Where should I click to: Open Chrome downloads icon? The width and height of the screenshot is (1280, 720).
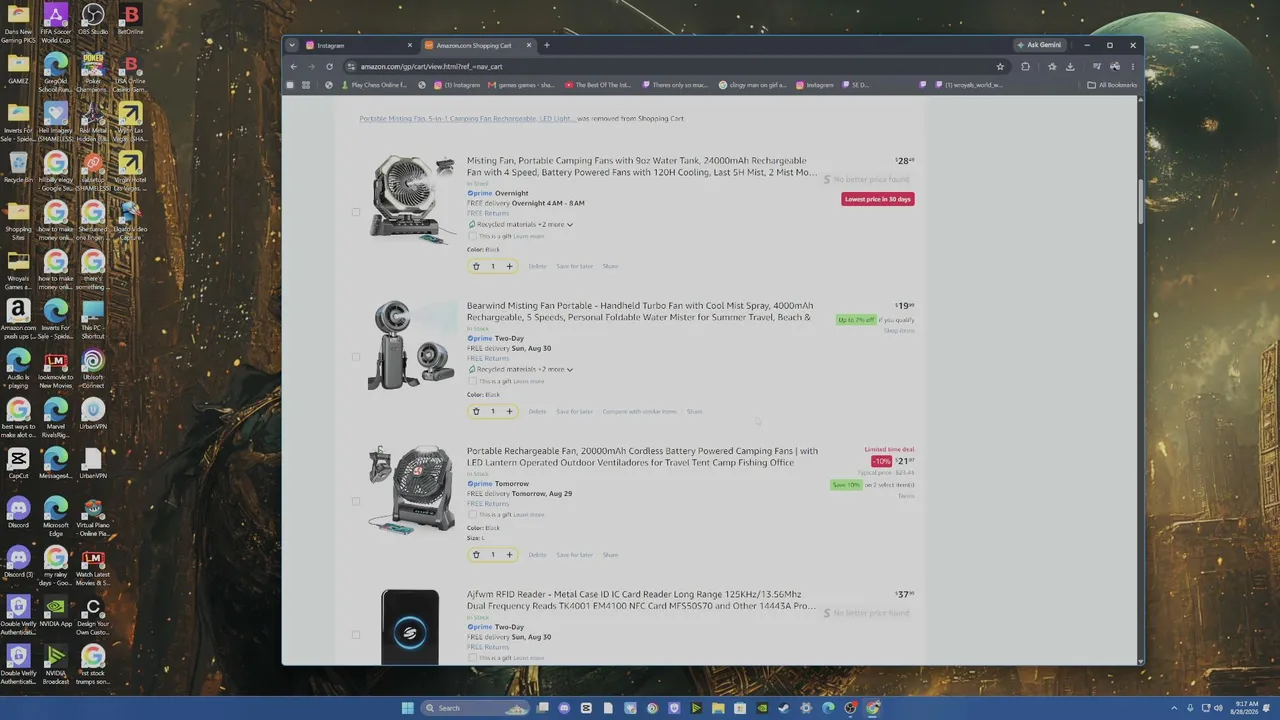coord(1070,66)
